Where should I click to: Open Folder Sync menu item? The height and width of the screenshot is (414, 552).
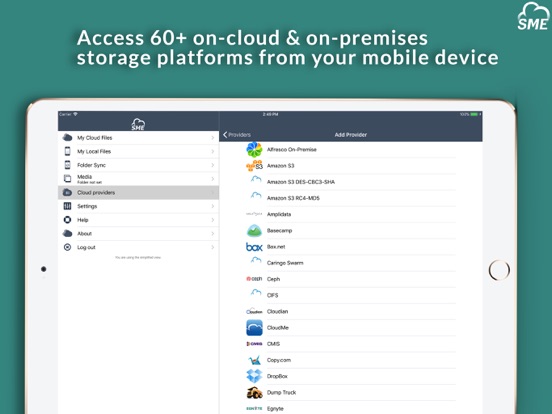tap(138, 165)
